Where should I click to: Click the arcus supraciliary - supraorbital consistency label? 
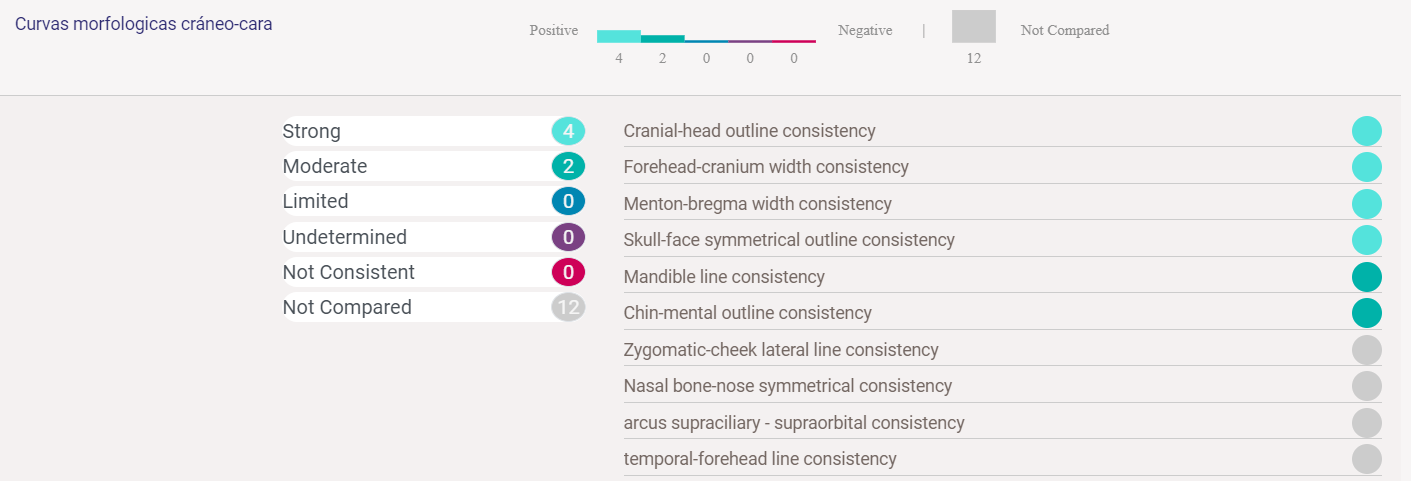(x=793, y=423)
